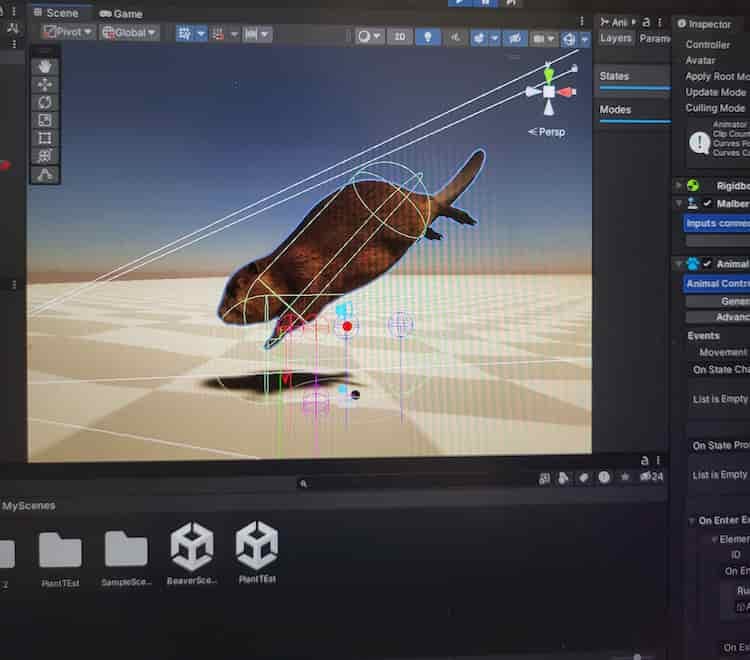Image resolution: width=750 pixels, height=660 pixels.
Task: Select the Rect tool
Action: click(x=45, y=138)
